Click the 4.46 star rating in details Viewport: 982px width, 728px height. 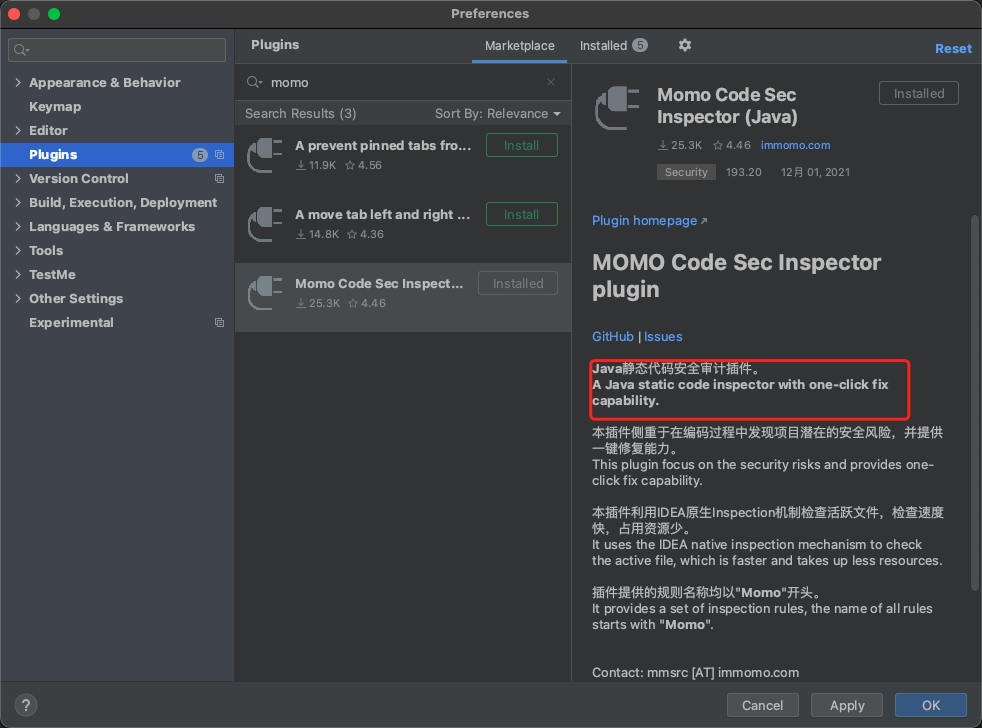[731, 145]
